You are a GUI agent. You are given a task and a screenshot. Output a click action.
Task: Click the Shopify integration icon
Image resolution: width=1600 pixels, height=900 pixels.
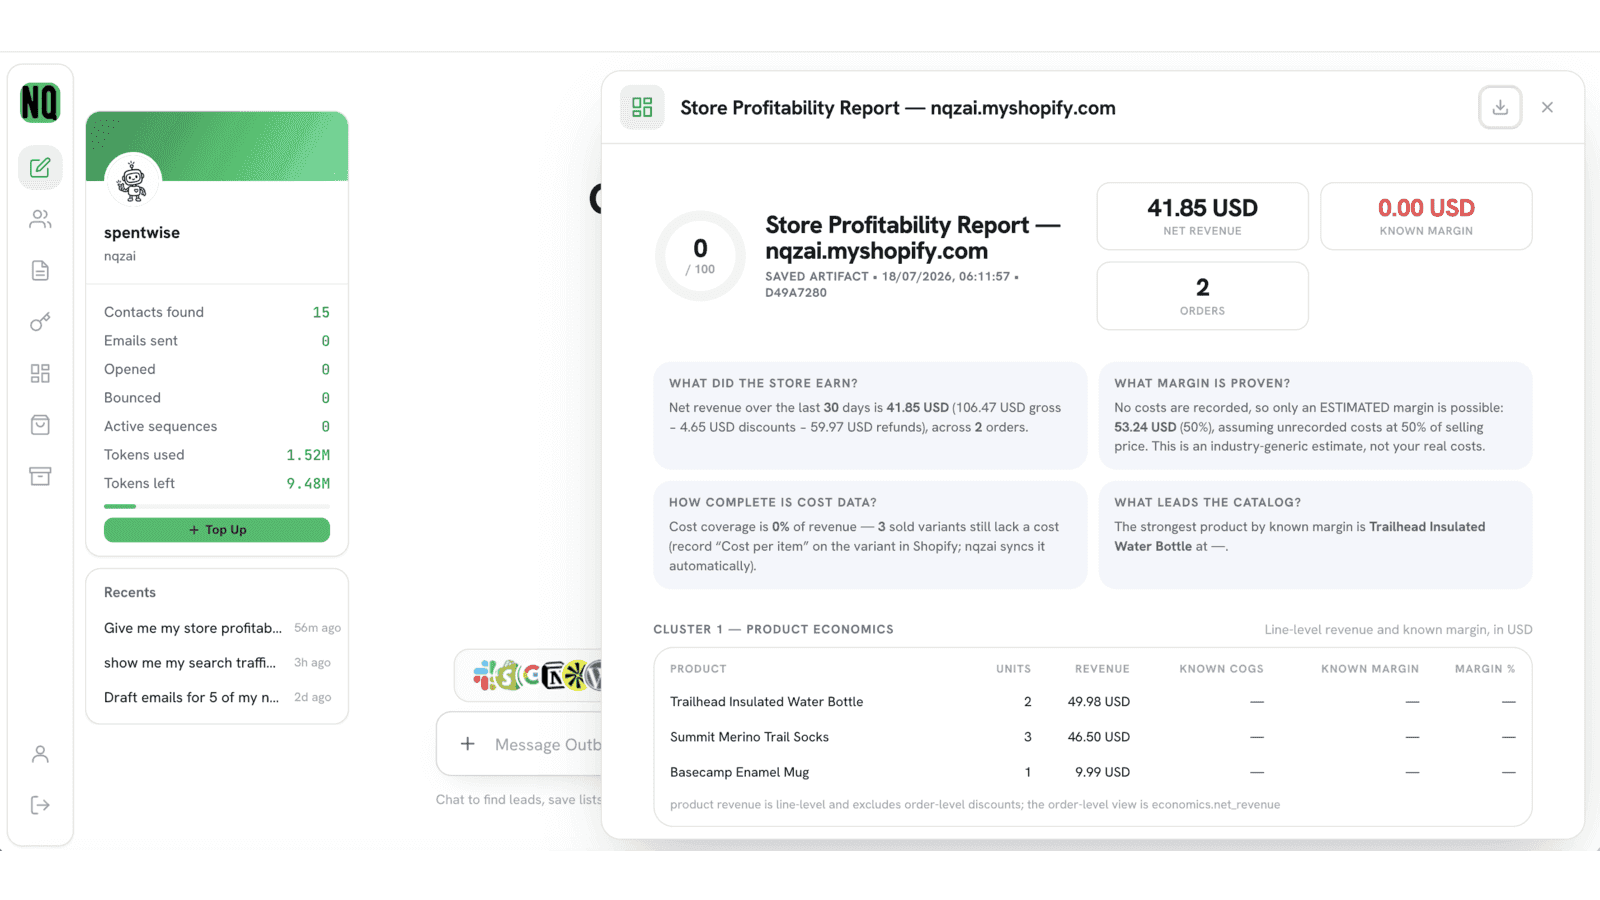(x=508, y=675)
